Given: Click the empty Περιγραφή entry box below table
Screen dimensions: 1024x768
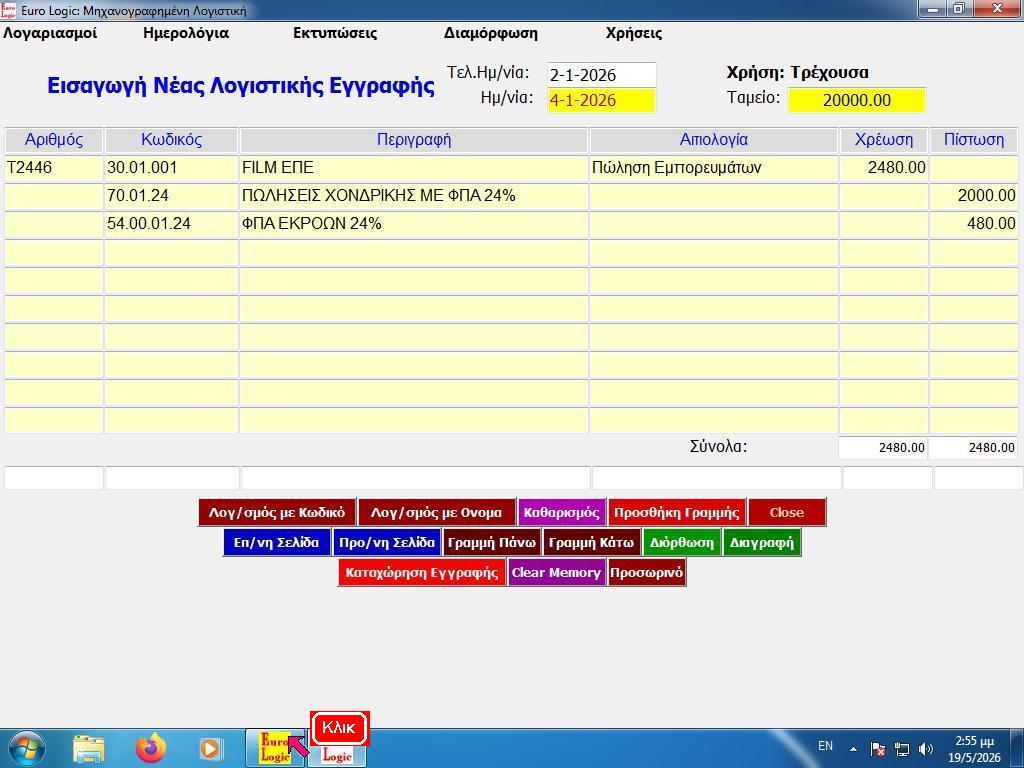Looking at the screenshot, I should tap(415, 478).
